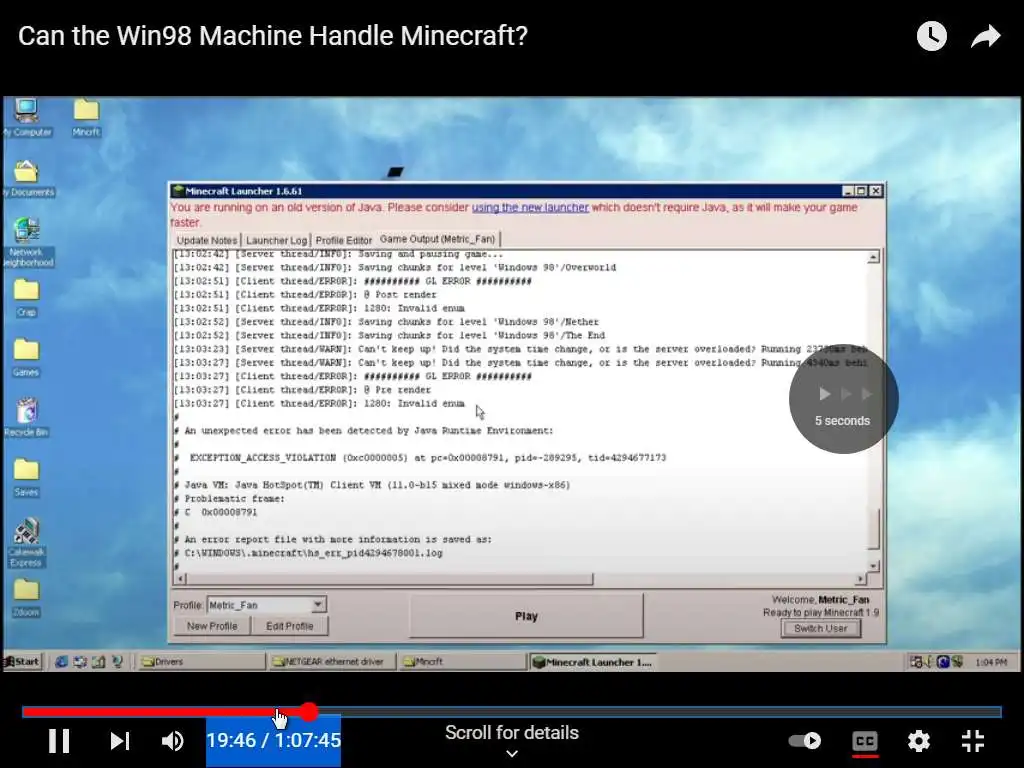The image size is (1024, 768).
Task: Click the horizontal scrollbar thumb in log
Action: pos(391,579)
